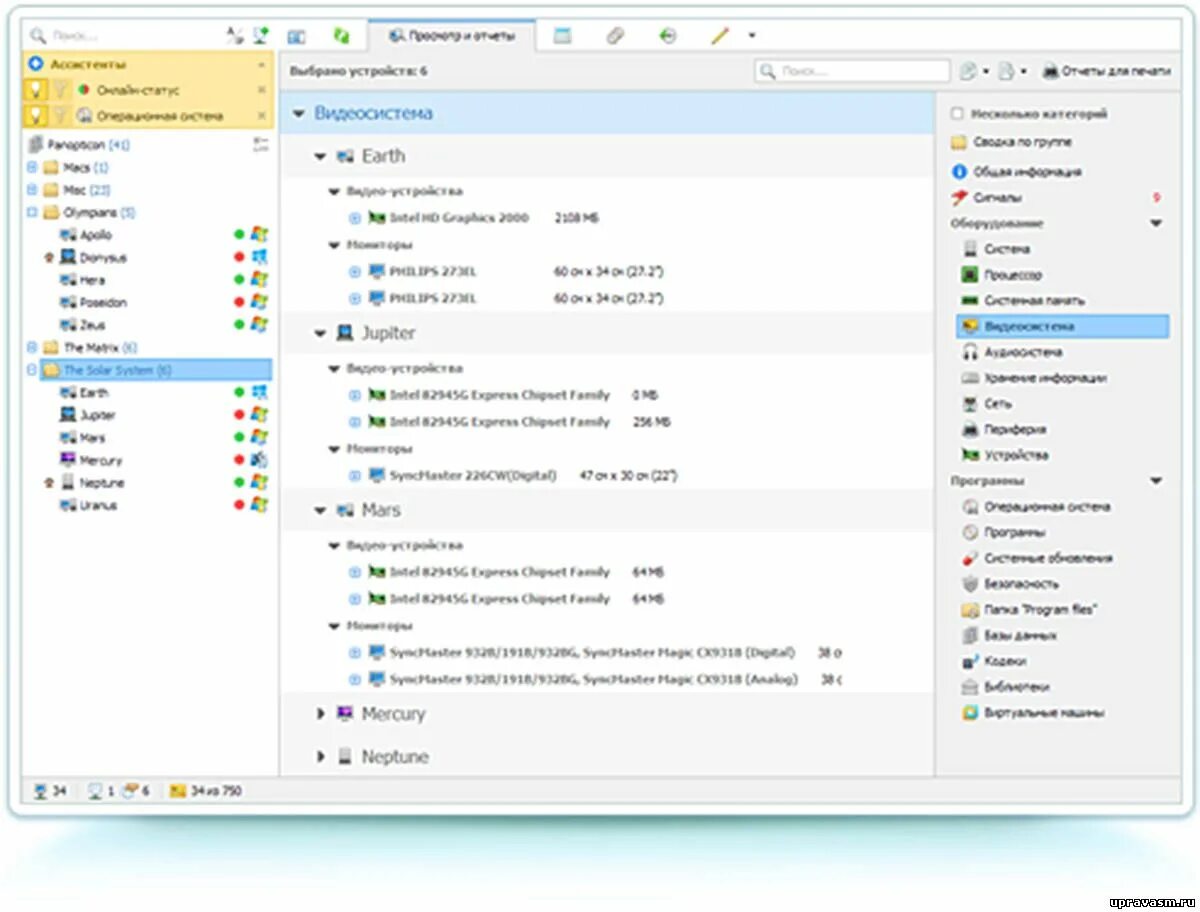Open the green back-arrow icon tab
The width and height of the screenshot is (1200, 912).
(668, 36)
